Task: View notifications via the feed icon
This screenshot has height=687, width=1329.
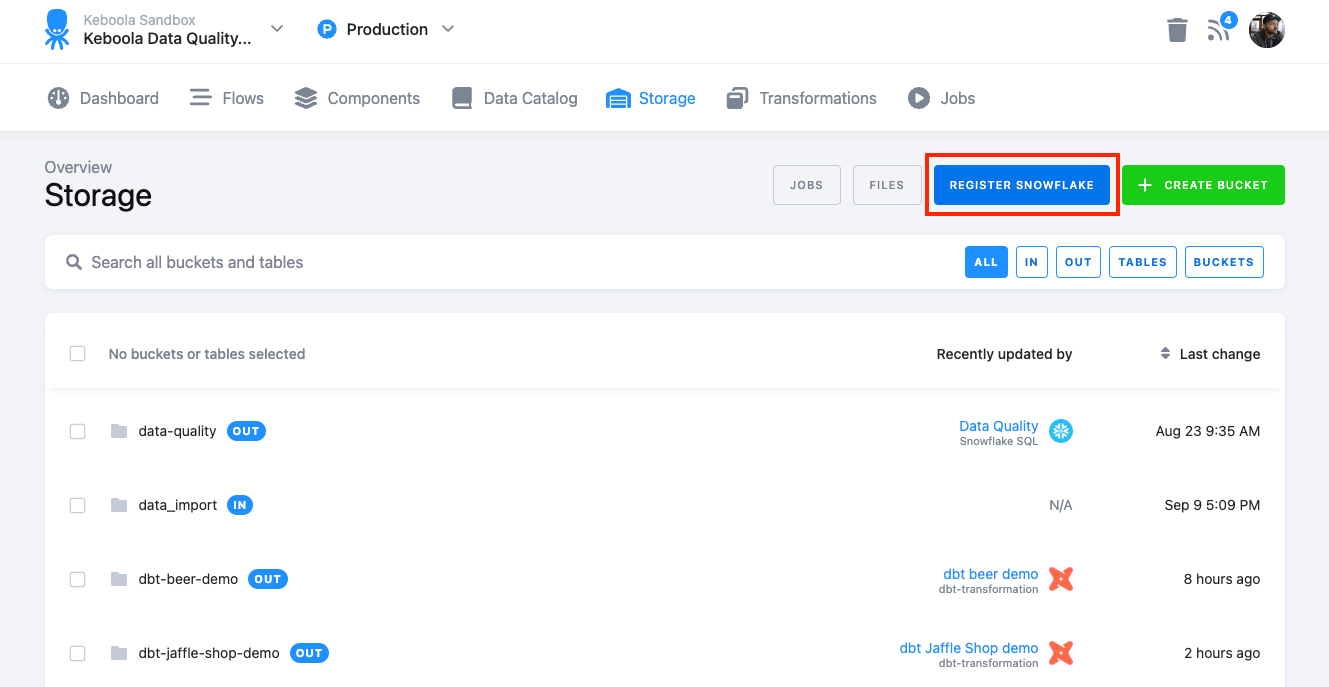Action: point(1219,31)
